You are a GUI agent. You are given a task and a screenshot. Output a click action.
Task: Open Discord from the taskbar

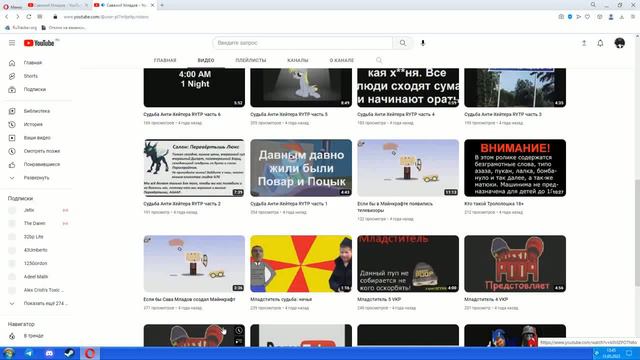(x=49, y=353)
